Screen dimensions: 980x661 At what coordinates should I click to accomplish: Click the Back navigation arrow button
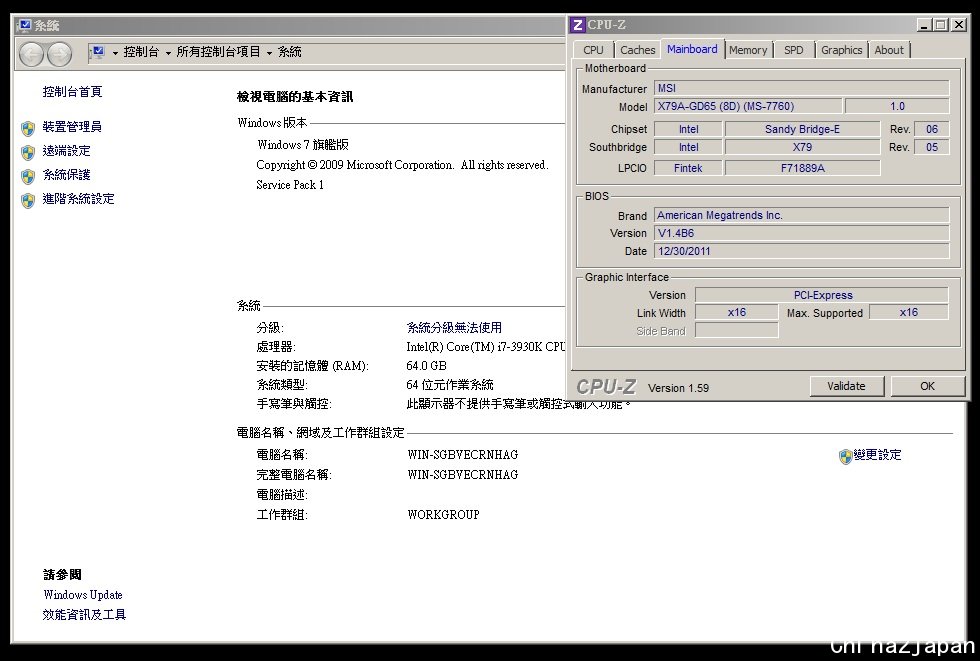[x=31, y=54]
